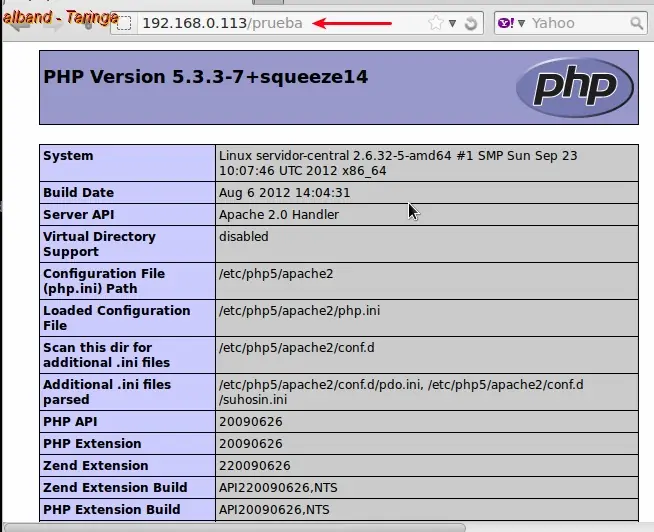This screenshot has height=532, width=654.
Task: Click the Virtual Directory Support disabled value
Action: (244, 237)
